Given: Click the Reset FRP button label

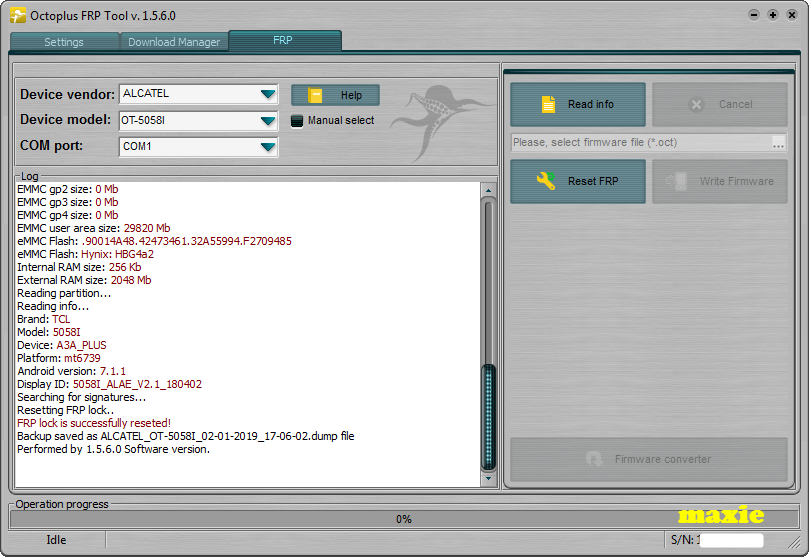Looking at the screenshot, I should (x=593, y=181).
